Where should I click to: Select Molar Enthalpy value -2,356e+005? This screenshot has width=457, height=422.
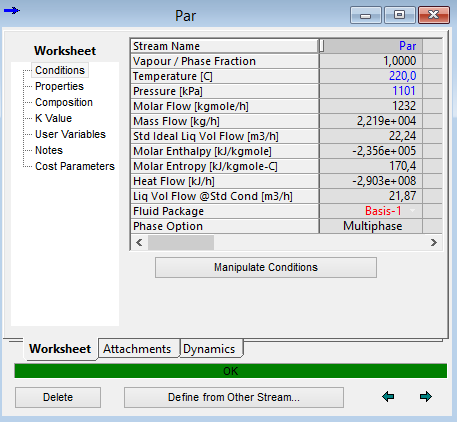coord(371,151)
